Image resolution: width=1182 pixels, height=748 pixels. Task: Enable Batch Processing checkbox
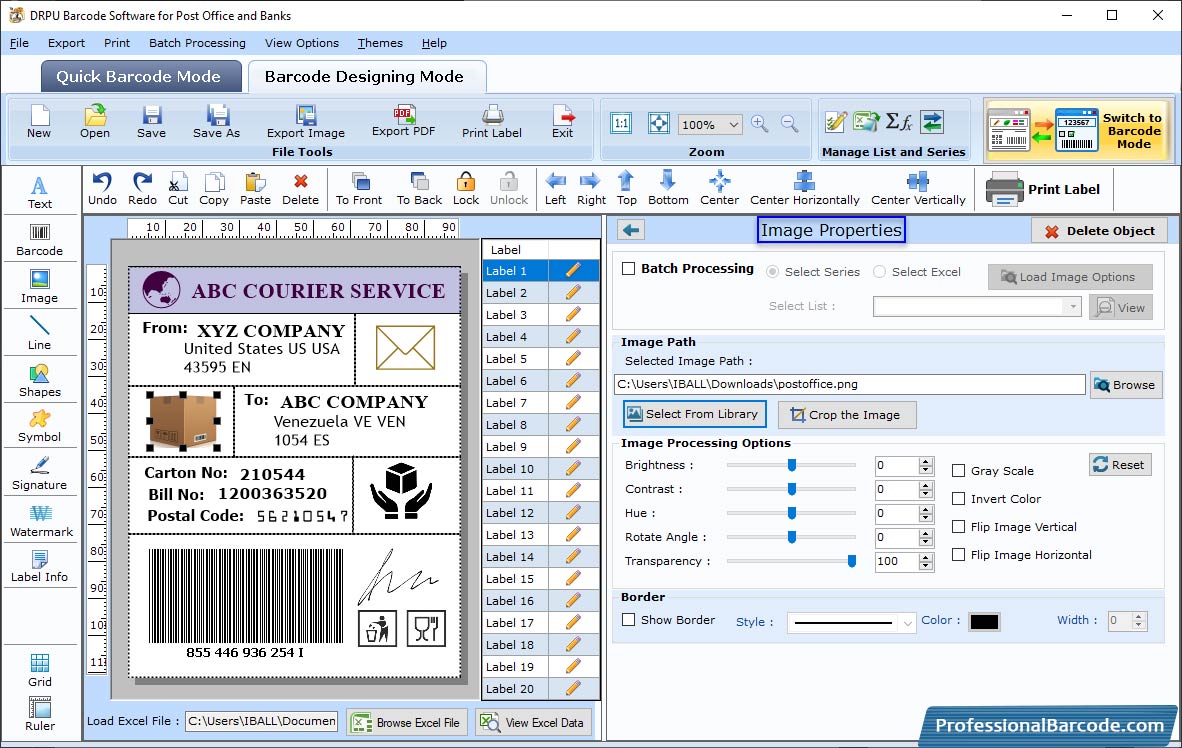point(629,268)
